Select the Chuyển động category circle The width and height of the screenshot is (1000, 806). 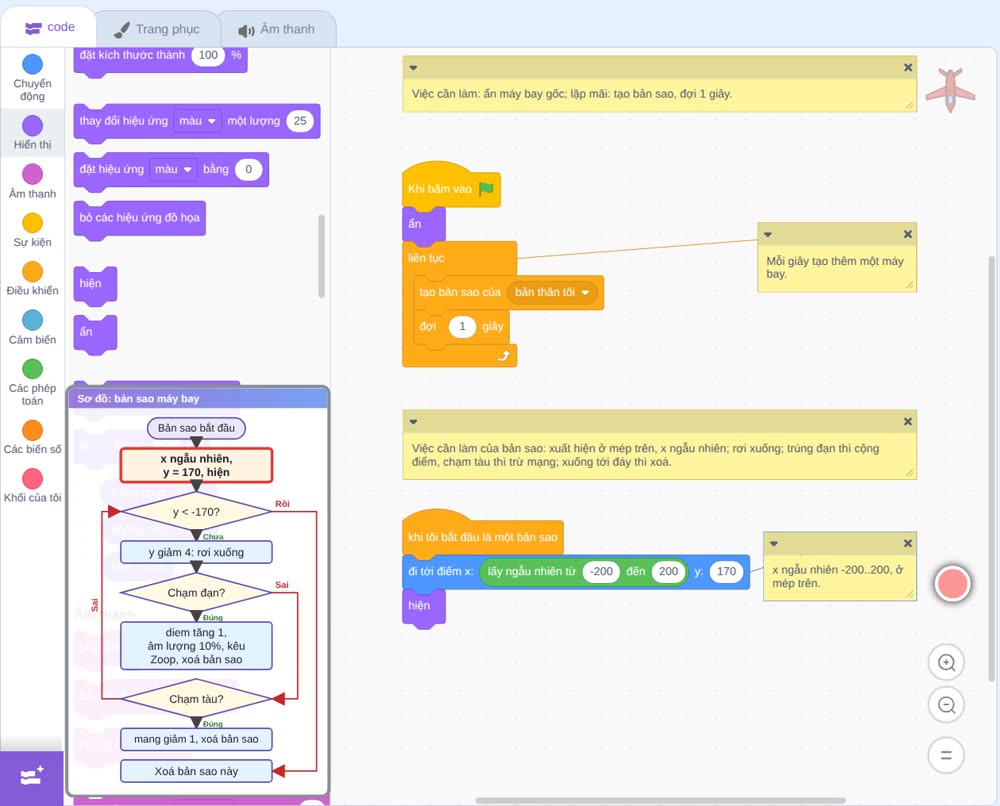[x=33, y=64]
